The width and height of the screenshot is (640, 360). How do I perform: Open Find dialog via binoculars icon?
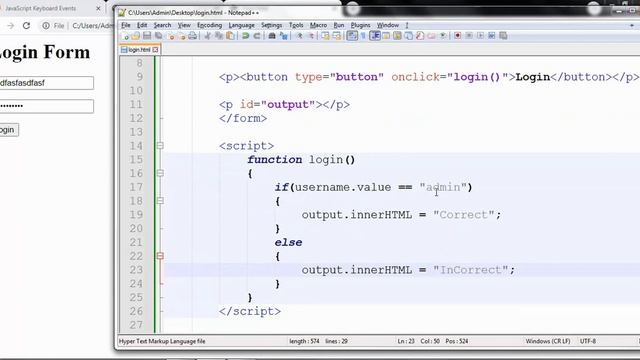pos(272,36)
